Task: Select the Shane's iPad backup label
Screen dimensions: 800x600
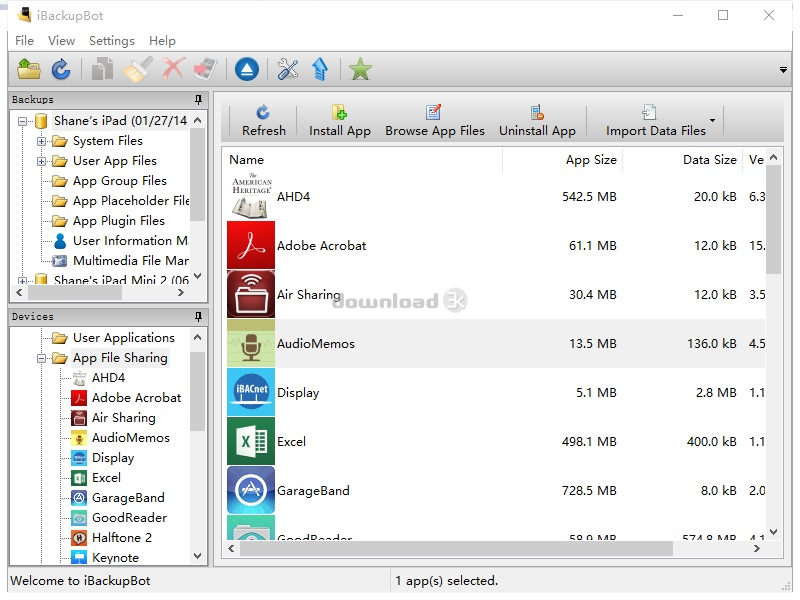Action: tap(120, 121)
